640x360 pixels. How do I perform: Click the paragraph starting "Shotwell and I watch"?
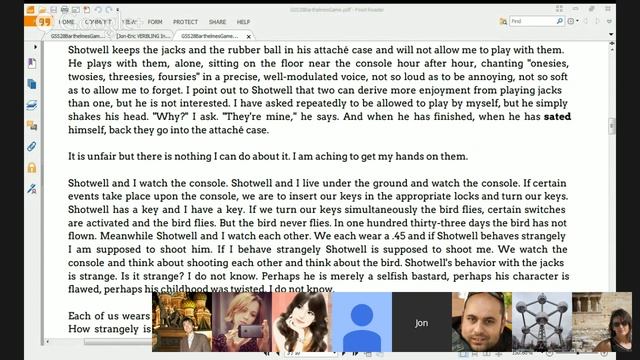[x=318, y=236]
